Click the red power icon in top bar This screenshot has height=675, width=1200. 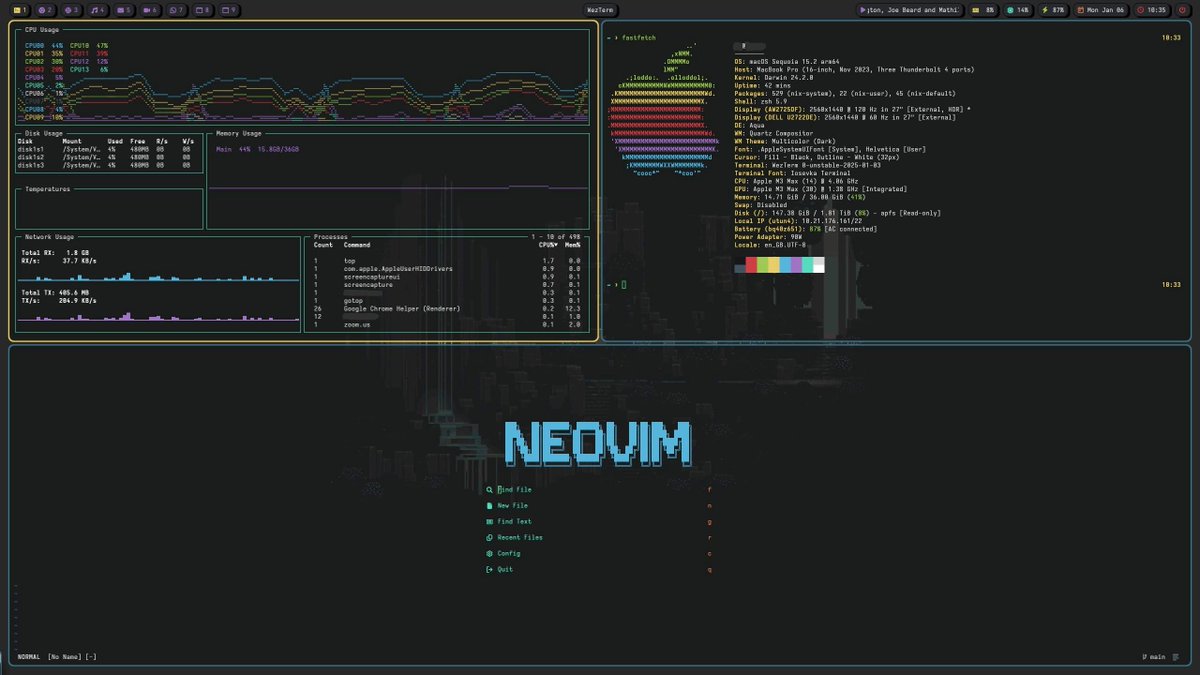[x=1183, y=10]
